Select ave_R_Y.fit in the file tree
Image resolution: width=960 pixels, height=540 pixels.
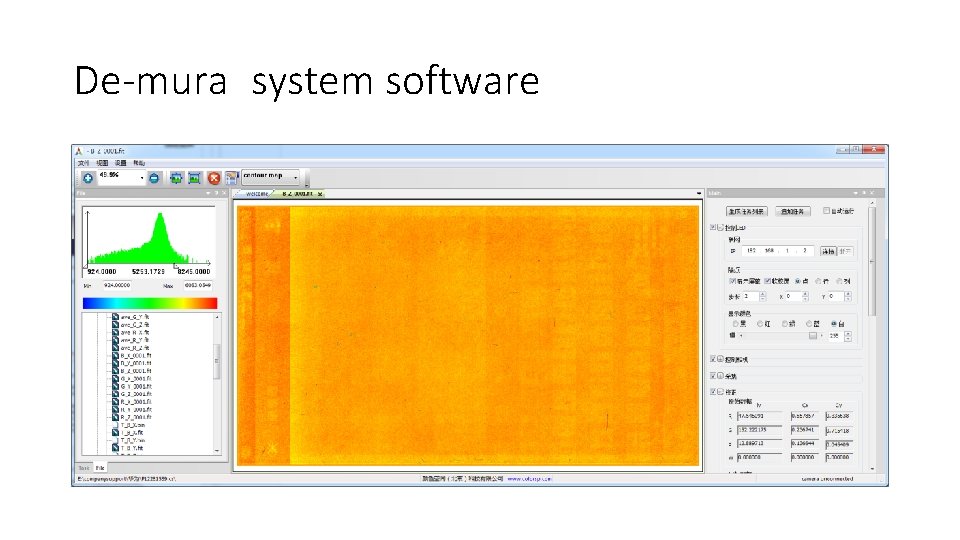135,340
